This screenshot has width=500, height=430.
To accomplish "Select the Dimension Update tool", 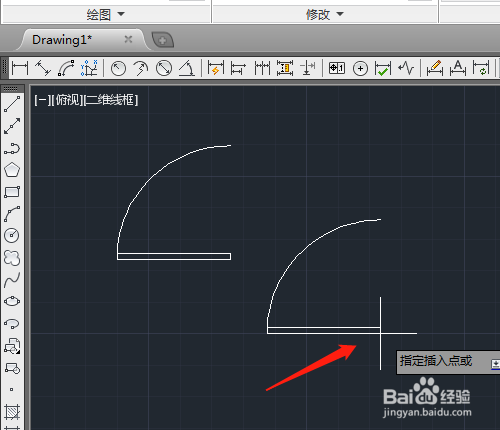I will (481, 68).
